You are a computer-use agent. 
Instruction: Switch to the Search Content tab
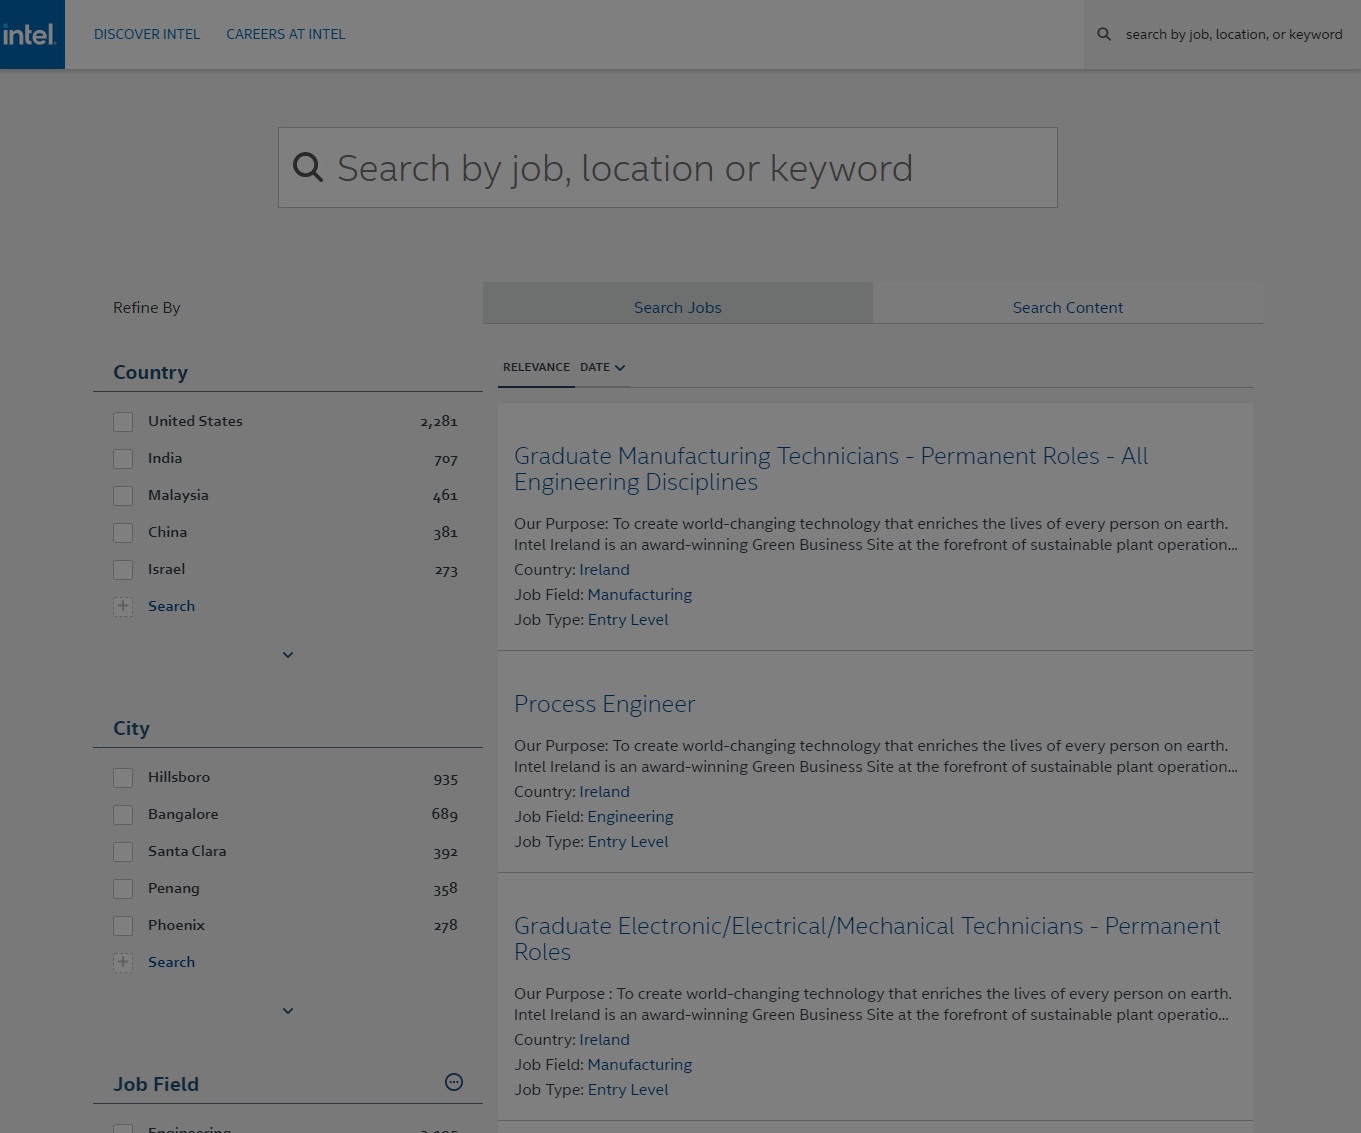(1067, 307)
